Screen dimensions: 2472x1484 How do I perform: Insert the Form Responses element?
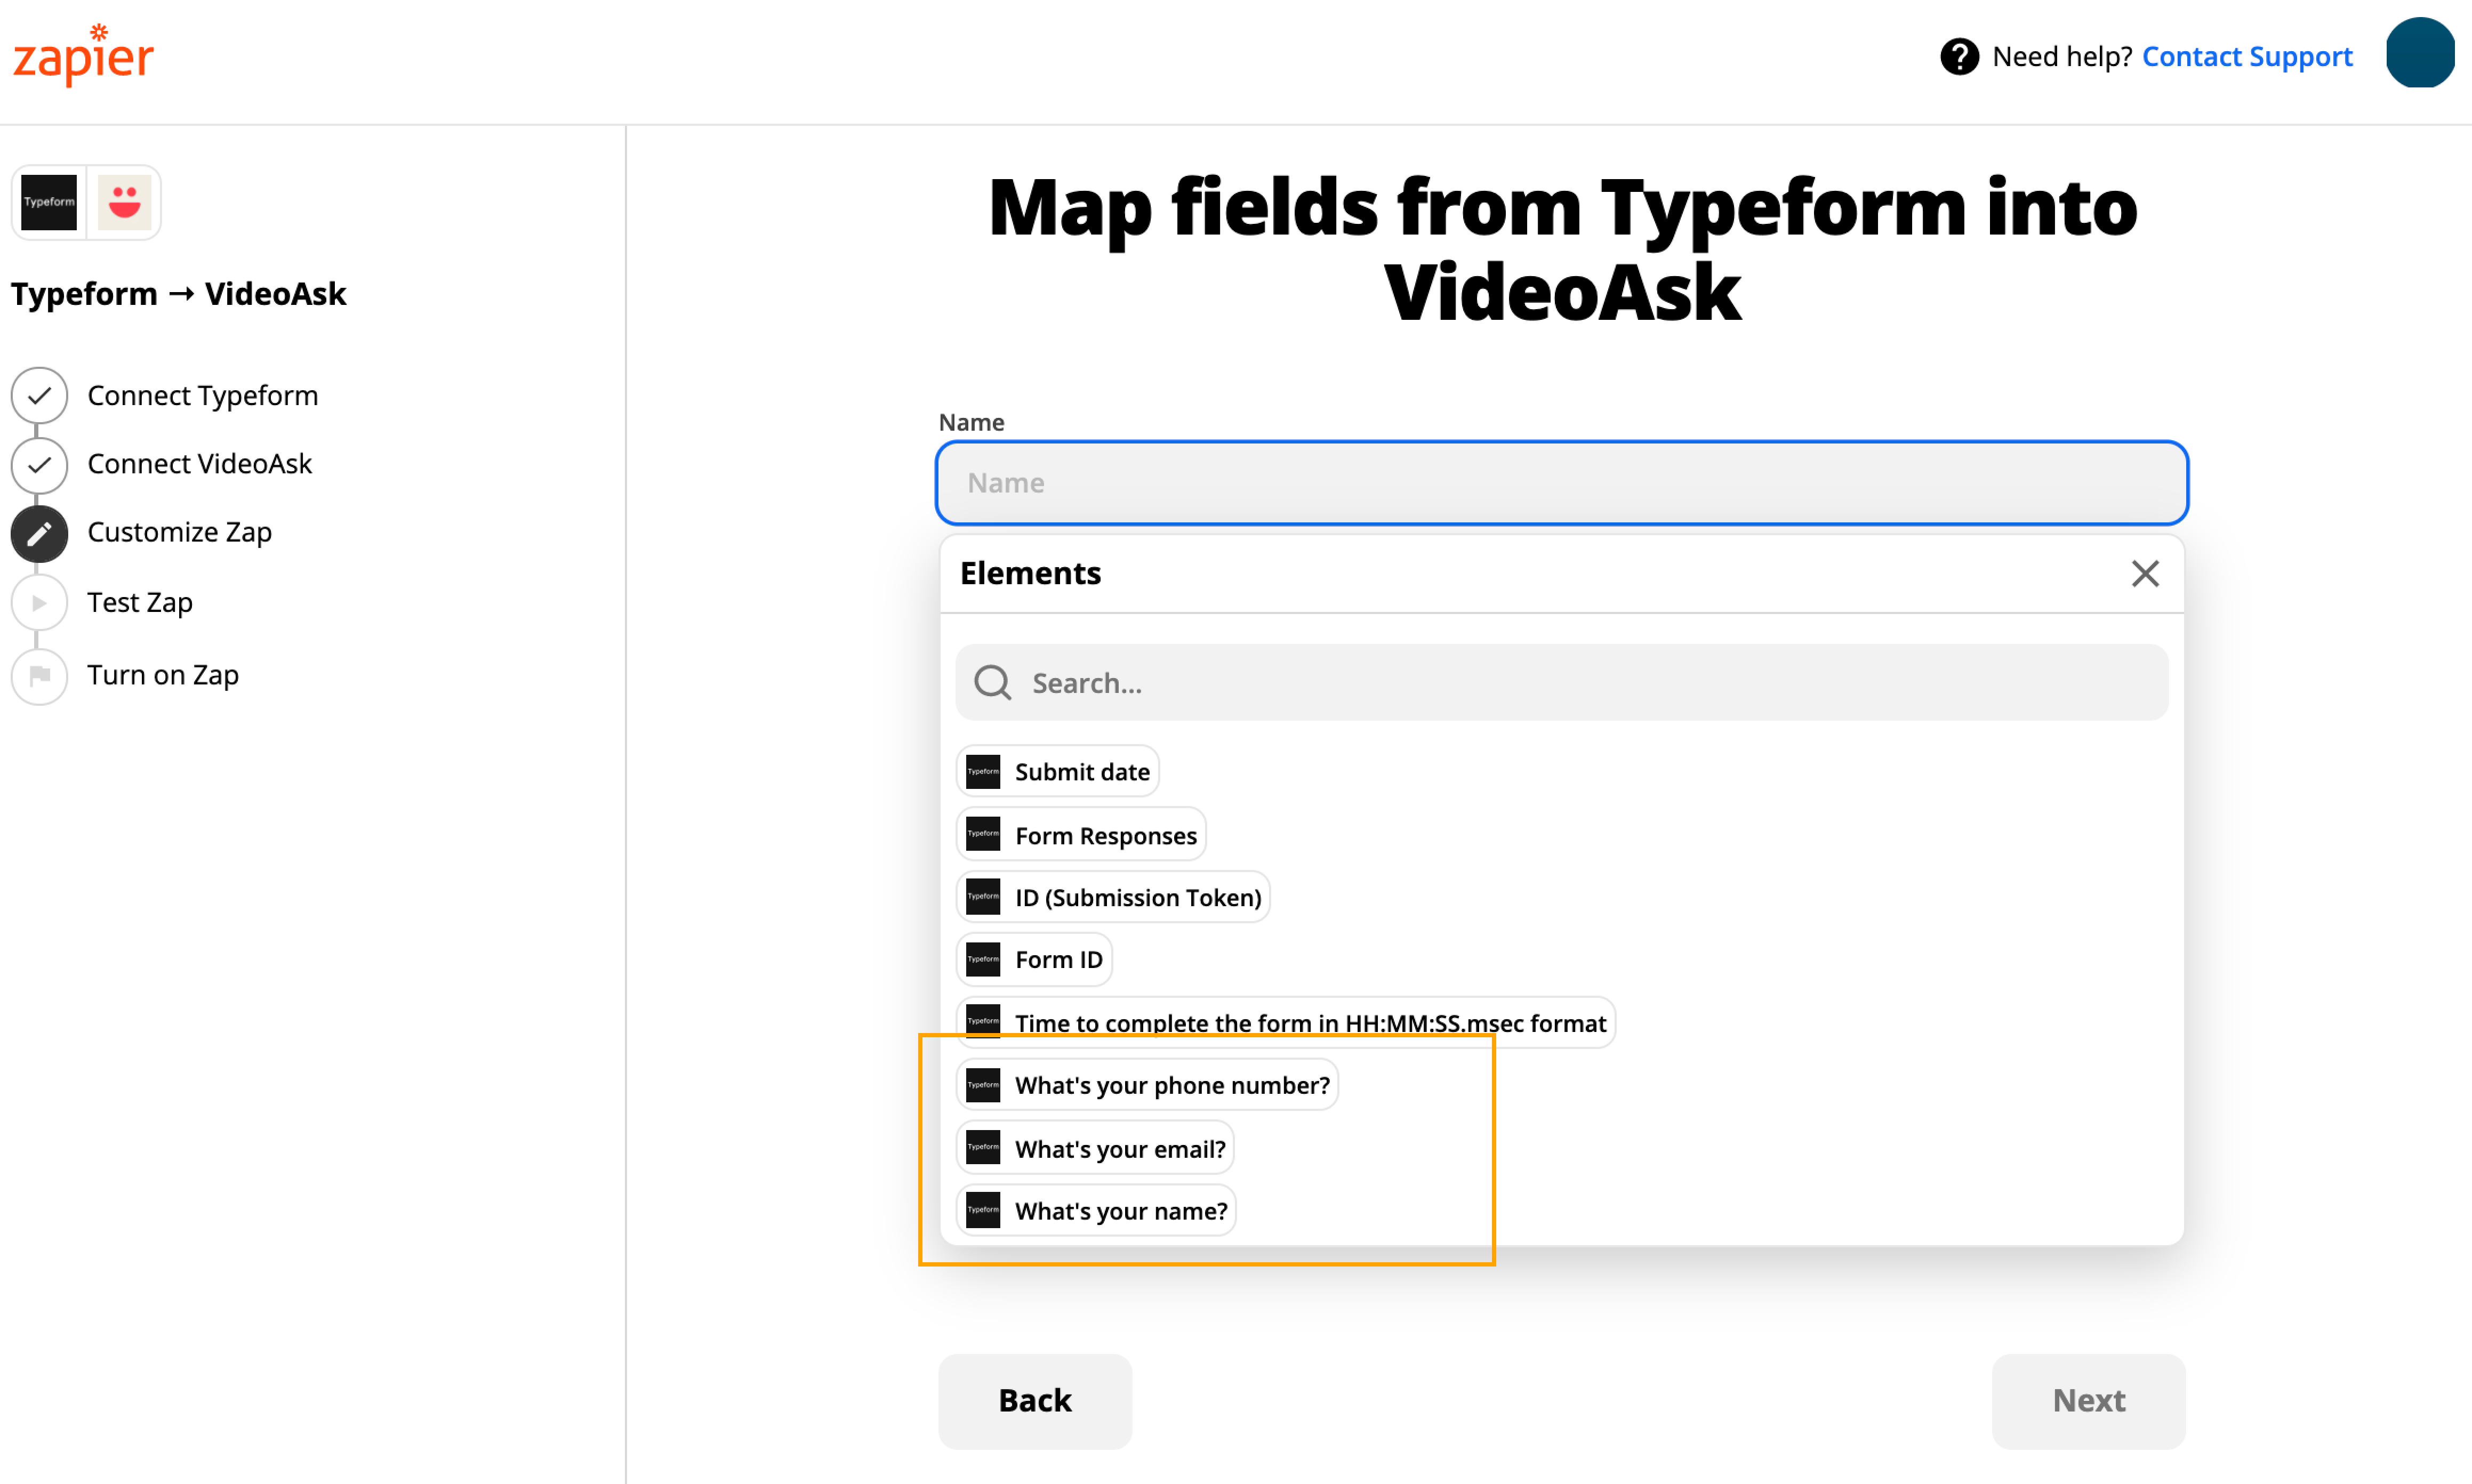click(1081, 834)
